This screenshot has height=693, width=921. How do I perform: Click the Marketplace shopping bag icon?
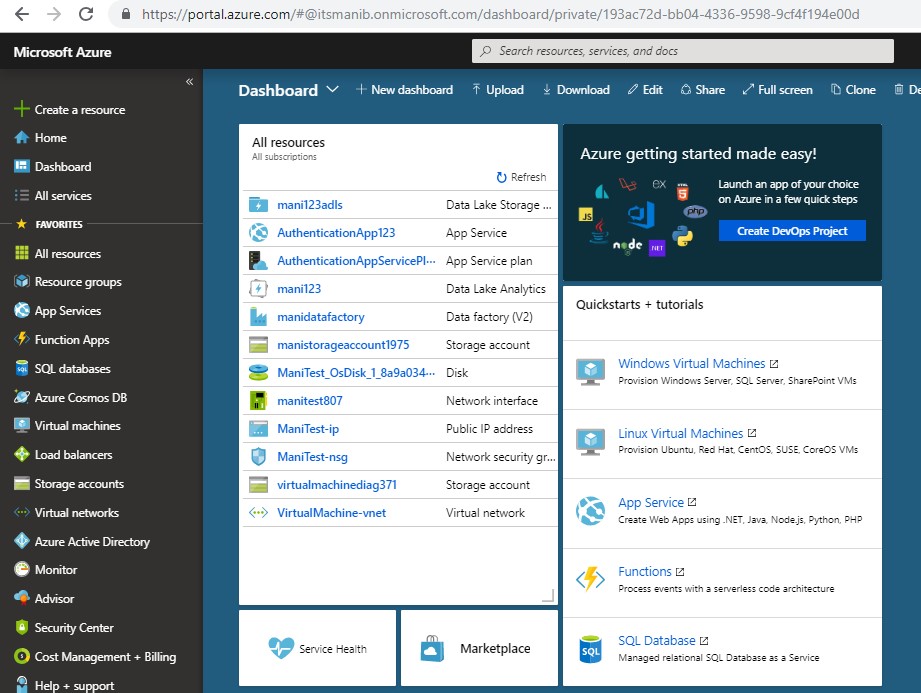tap(432, 648)
